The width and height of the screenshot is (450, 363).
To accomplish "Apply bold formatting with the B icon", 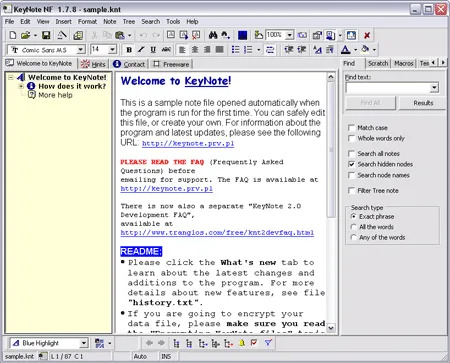I will point(129,50).
